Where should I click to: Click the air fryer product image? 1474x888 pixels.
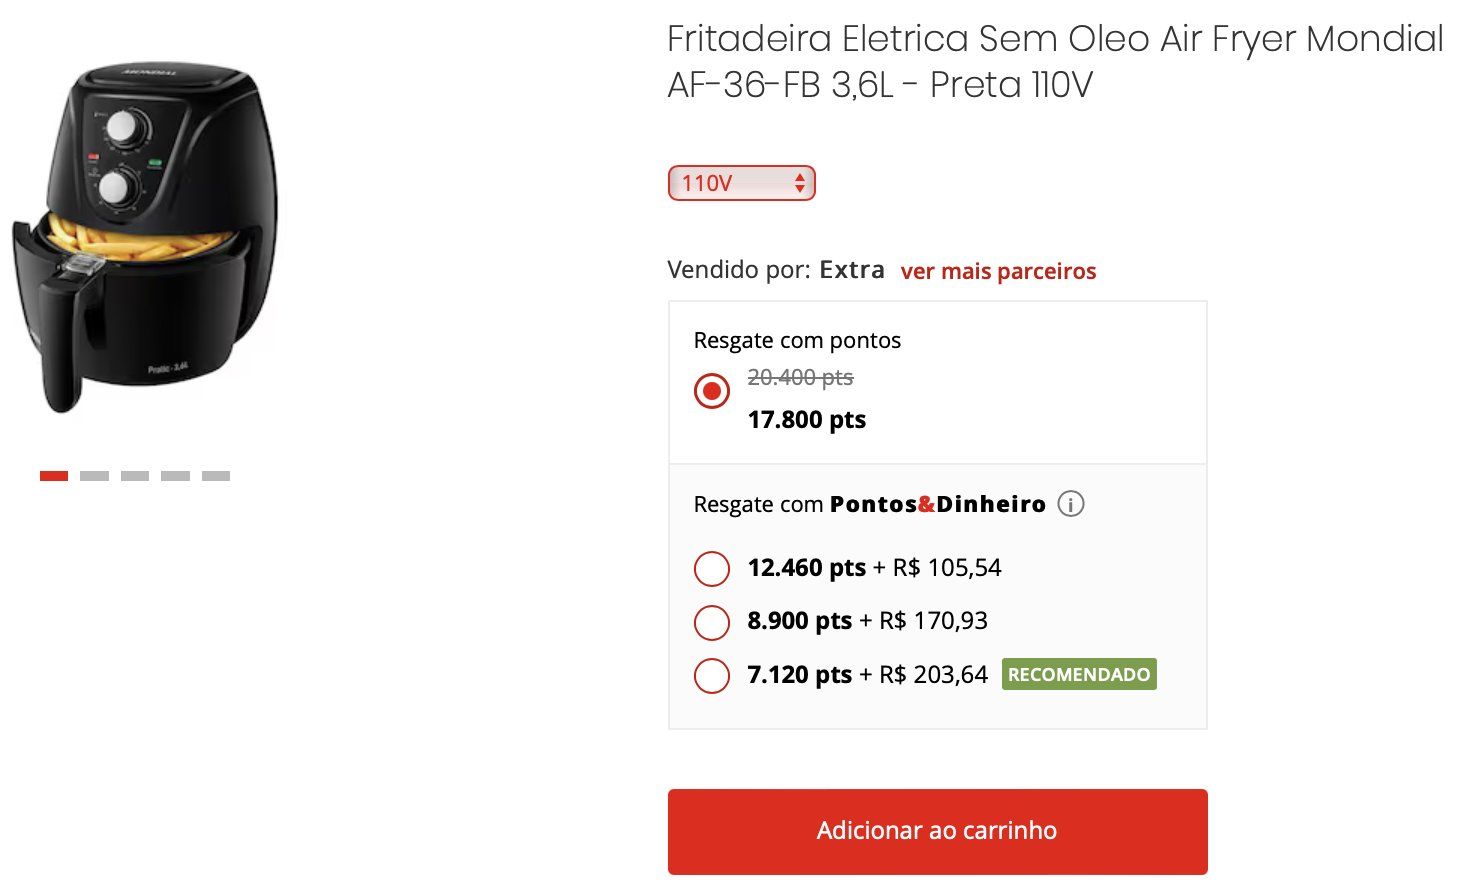145,238
